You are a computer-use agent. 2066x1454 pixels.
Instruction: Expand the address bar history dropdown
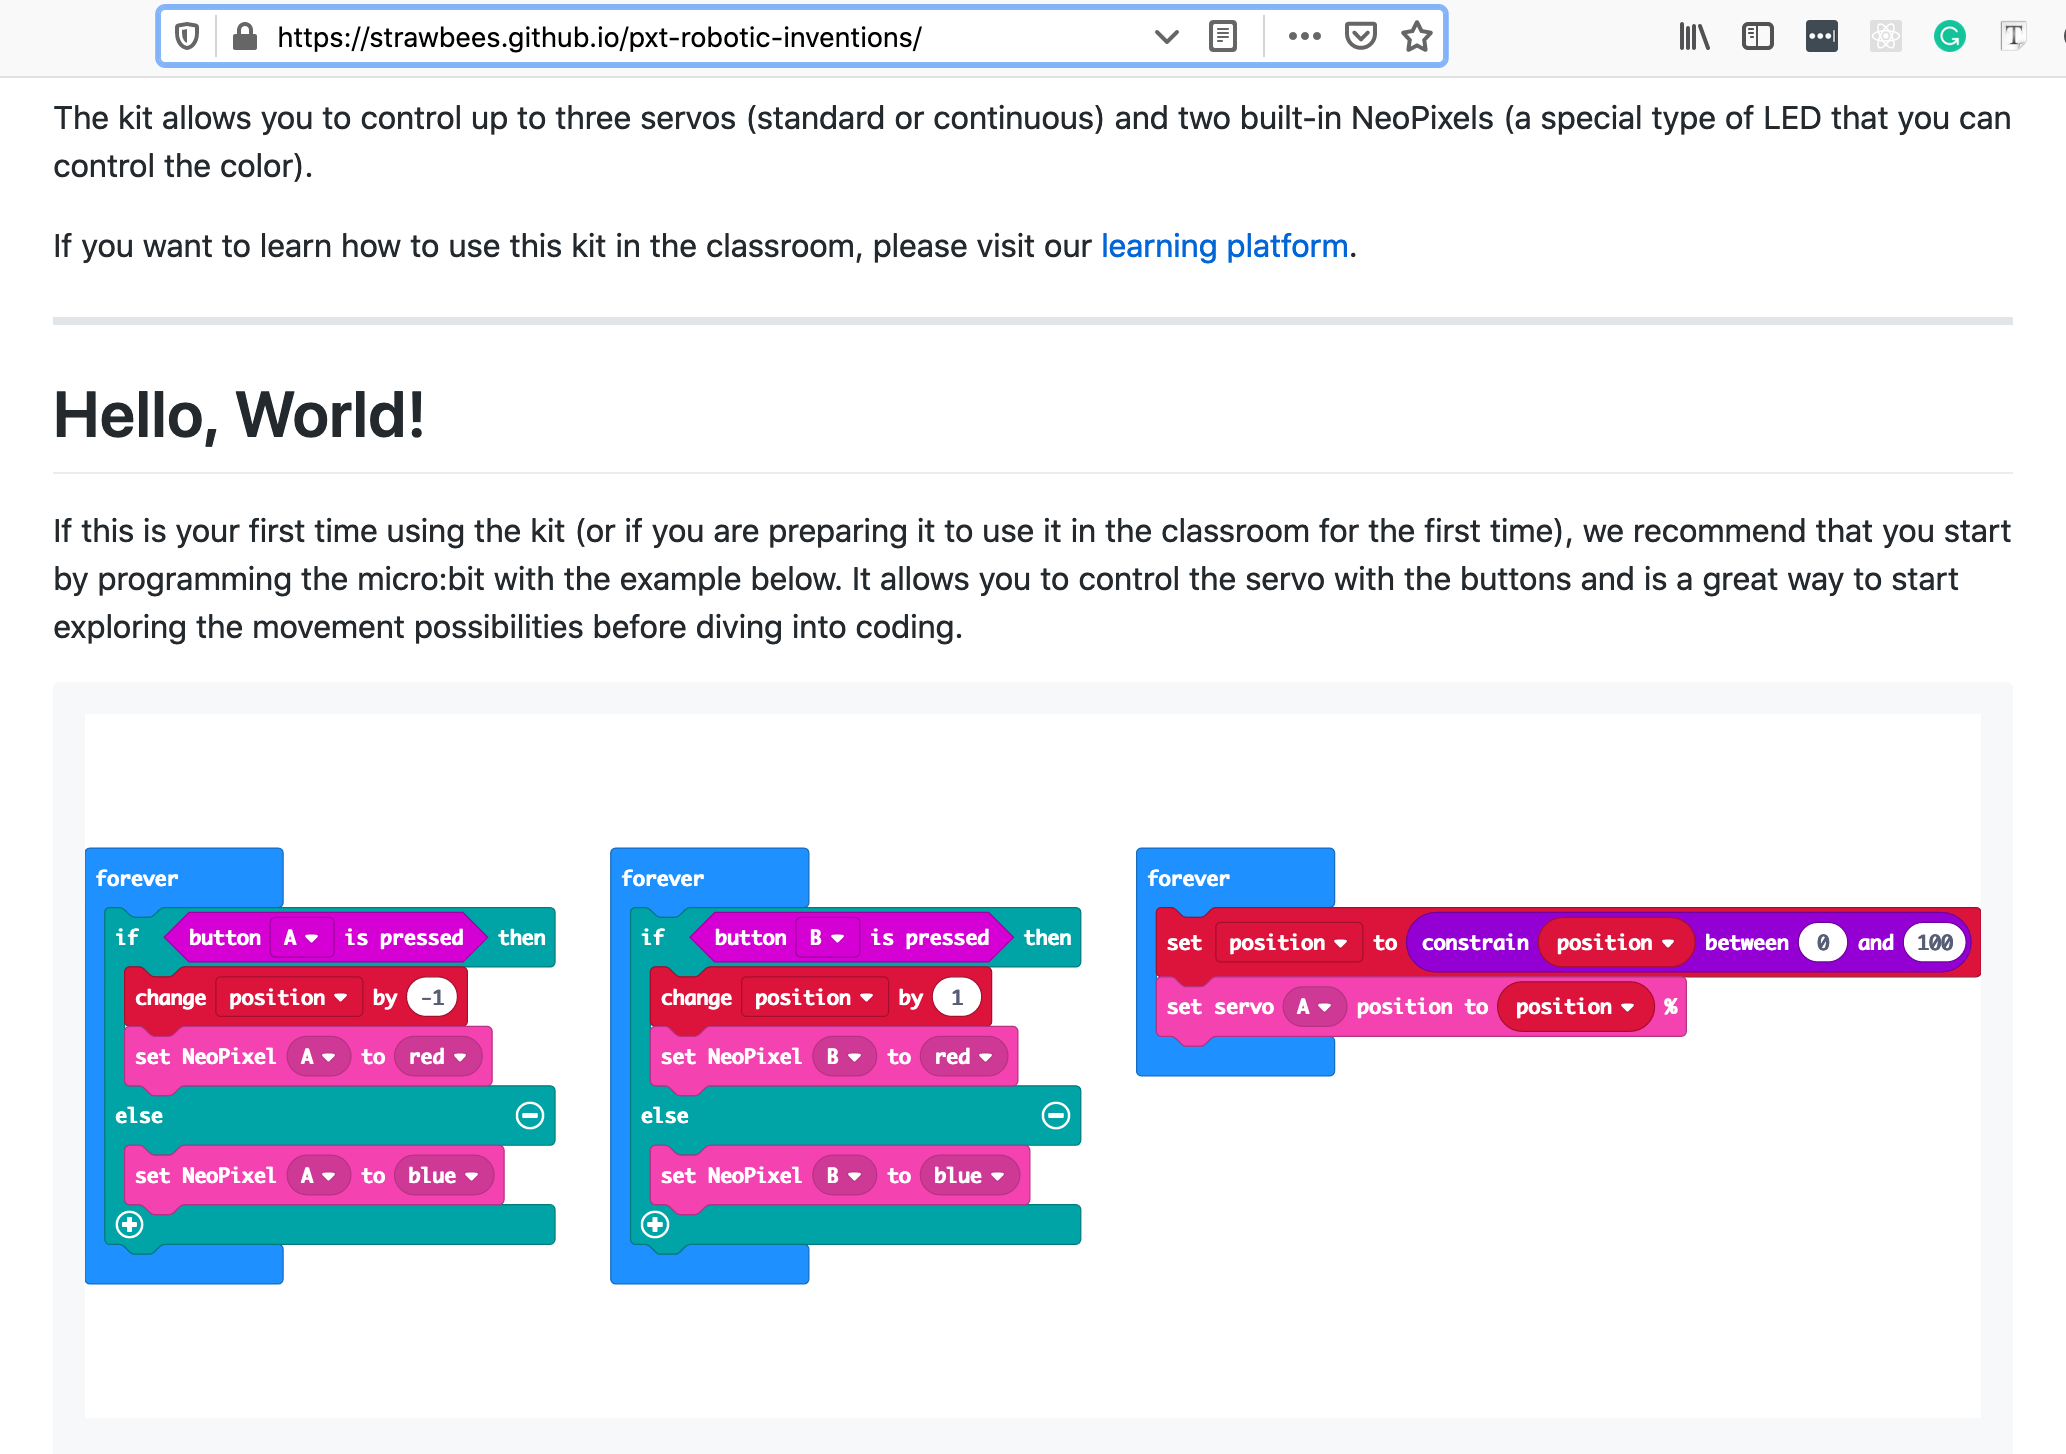pyautogui.click(x=1166, y=36)
